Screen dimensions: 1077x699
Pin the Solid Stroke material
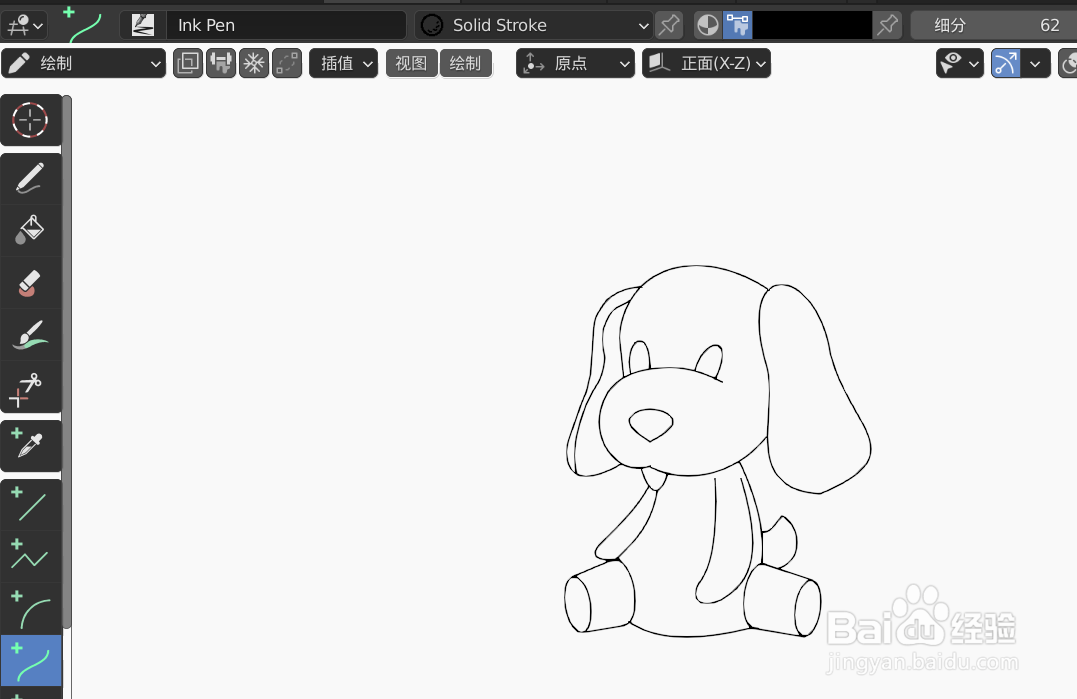669,25
